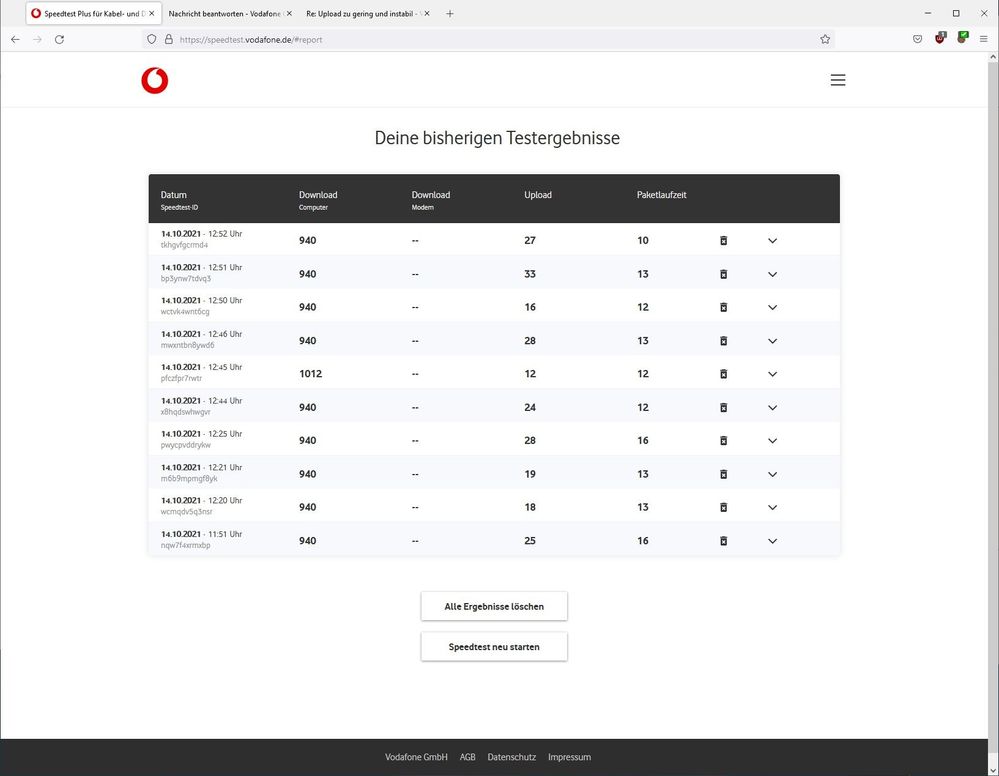Click Alle Ergebnisse löschen button
Screen dimensions: 999x776
tap(494, 607)
